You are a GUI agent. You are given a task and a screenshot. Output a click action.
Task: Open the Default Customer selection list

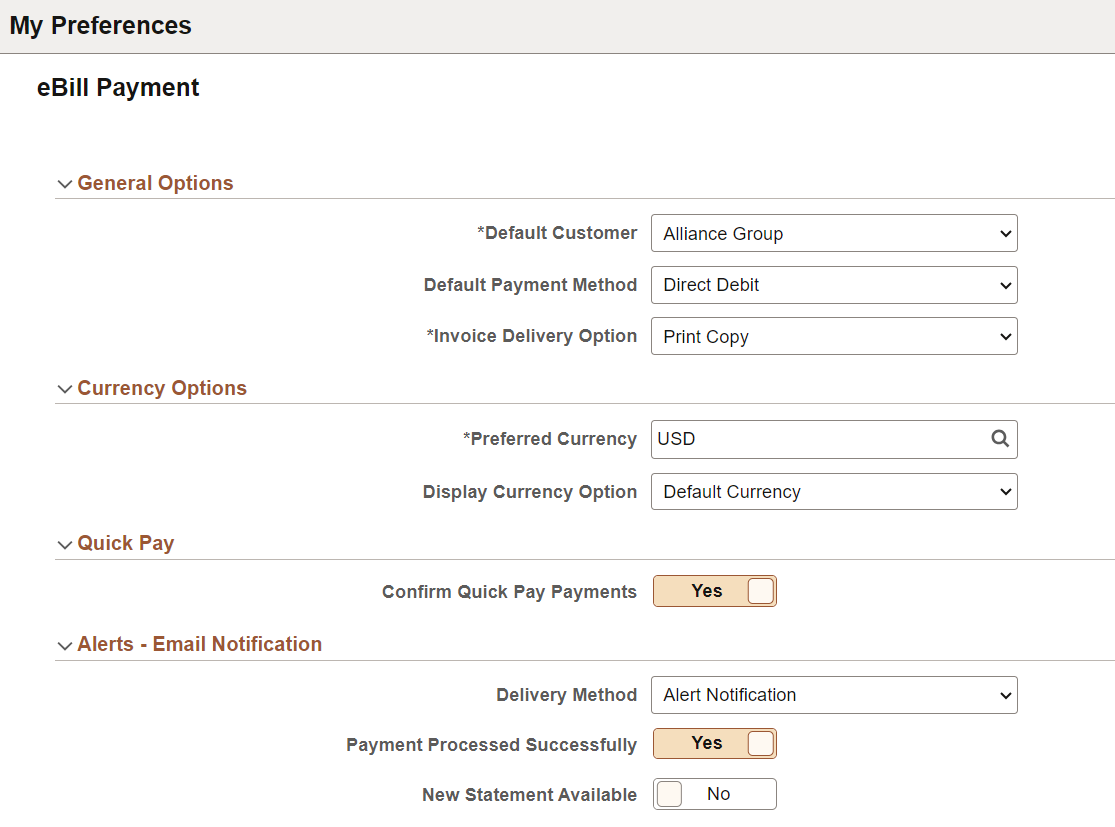(x=835, y=233)
